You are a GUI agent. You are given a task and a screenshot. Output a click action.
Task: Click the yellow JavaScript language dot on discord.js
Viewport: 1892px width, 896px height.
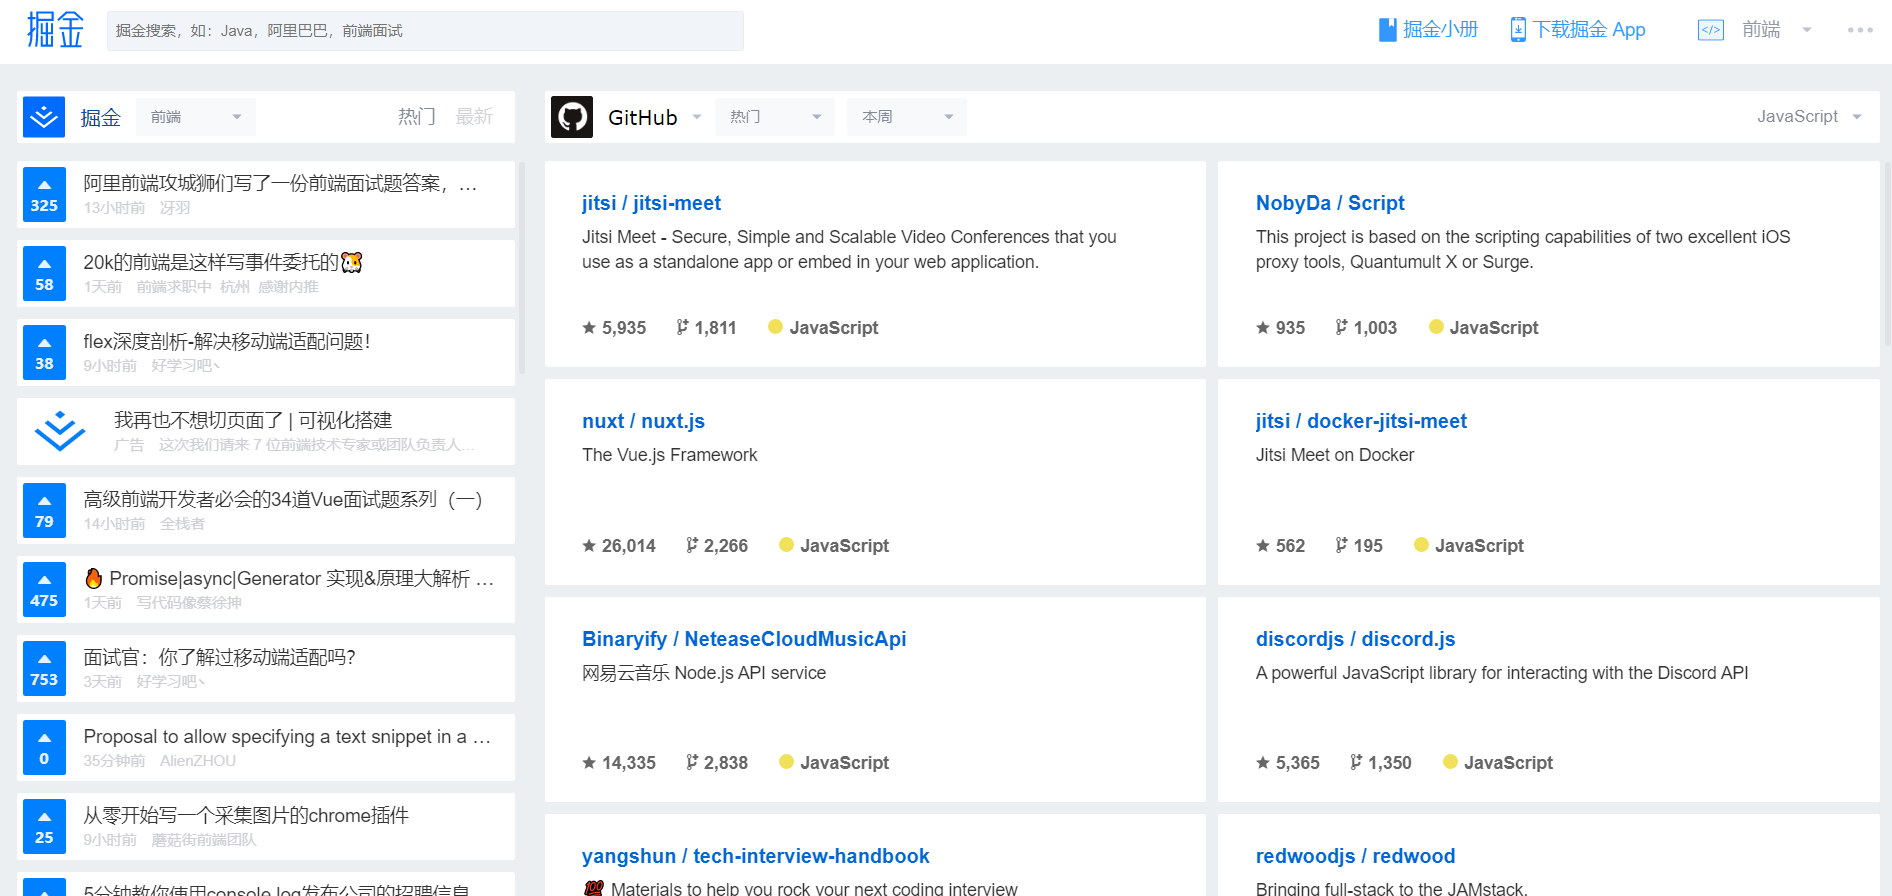pyautogui.click(x=1450, y=762)
